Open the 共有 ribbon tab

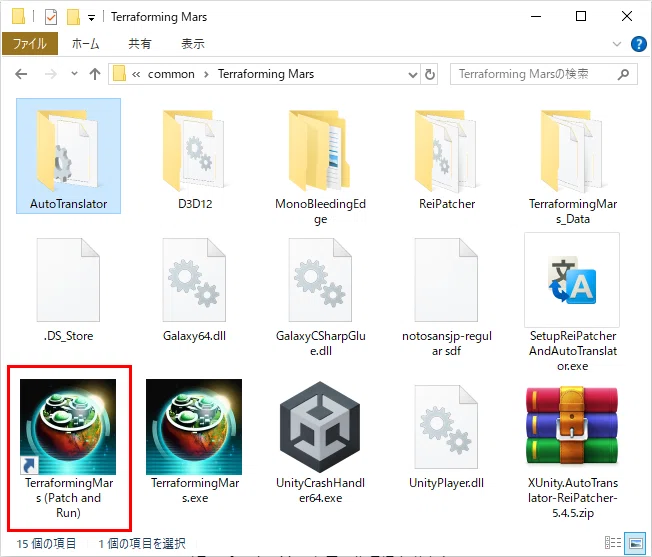pyautogui.click(x=140, y=44)
